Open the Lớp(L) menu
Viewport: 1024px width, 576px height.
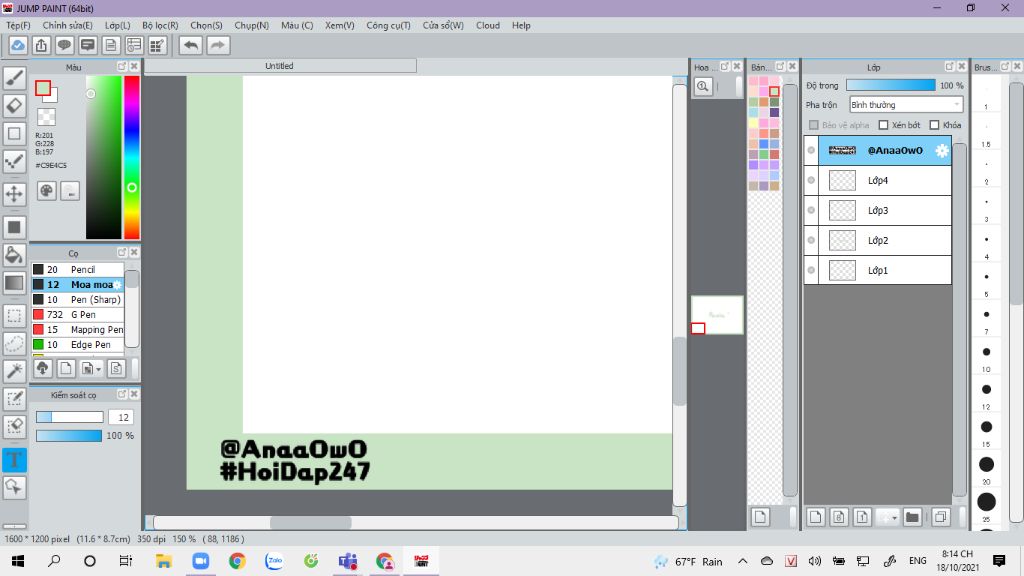[x=118, y=25]
